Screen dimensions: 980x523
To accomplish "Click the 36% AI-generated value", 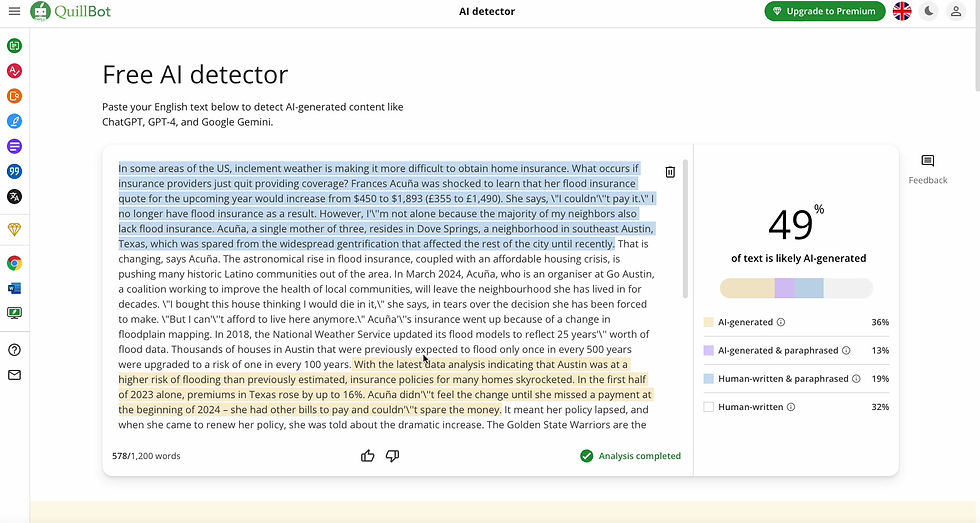I will (x=880, y=322).
